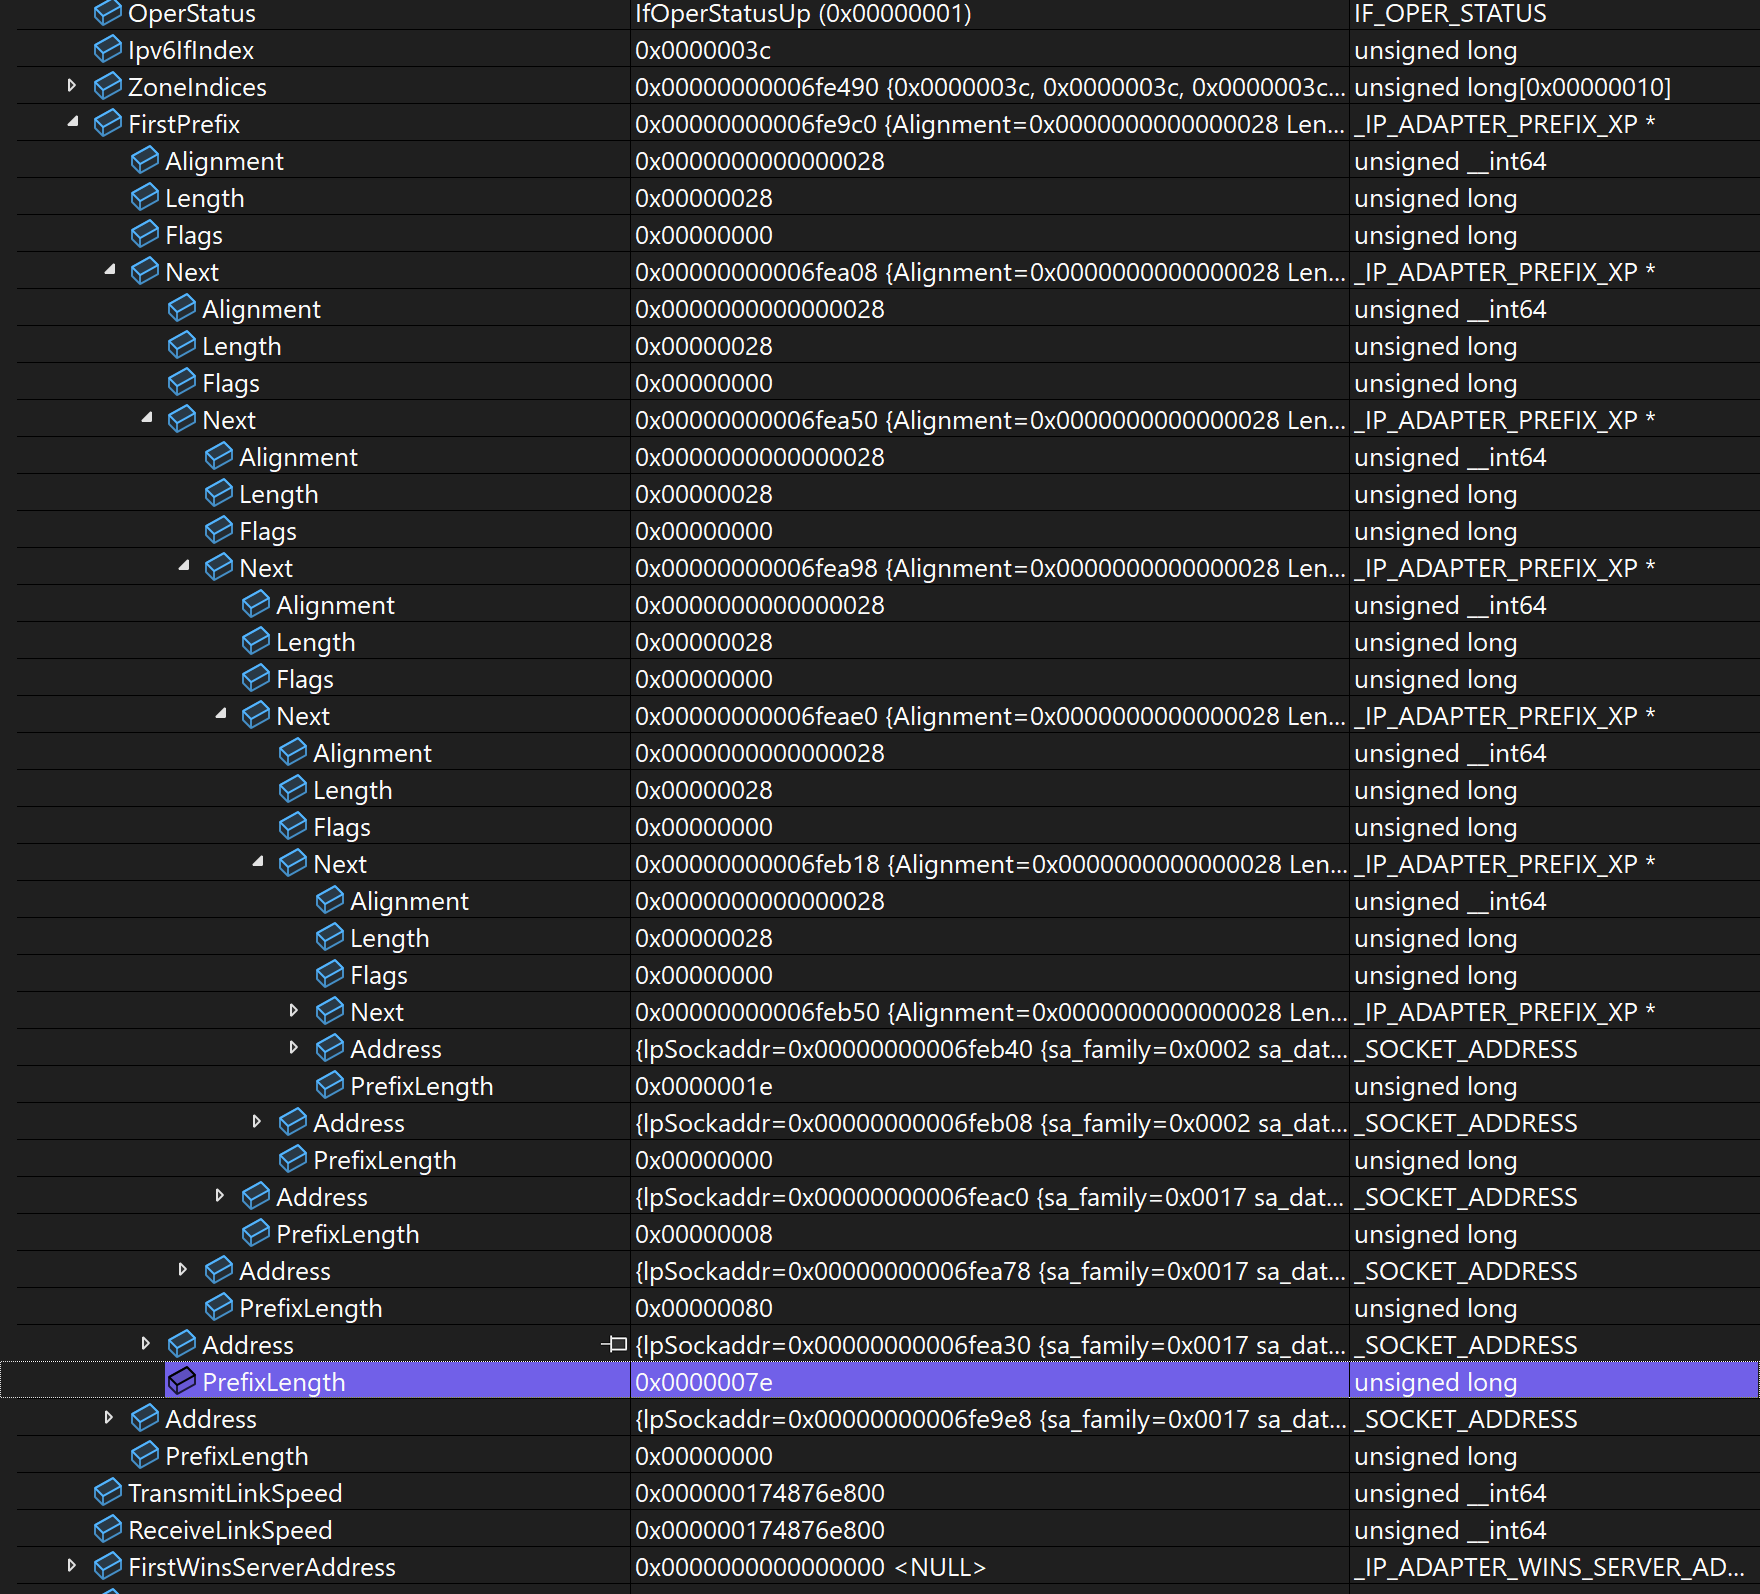Collapse the Next node at 0x00000000006feae0

coord(220,714)
